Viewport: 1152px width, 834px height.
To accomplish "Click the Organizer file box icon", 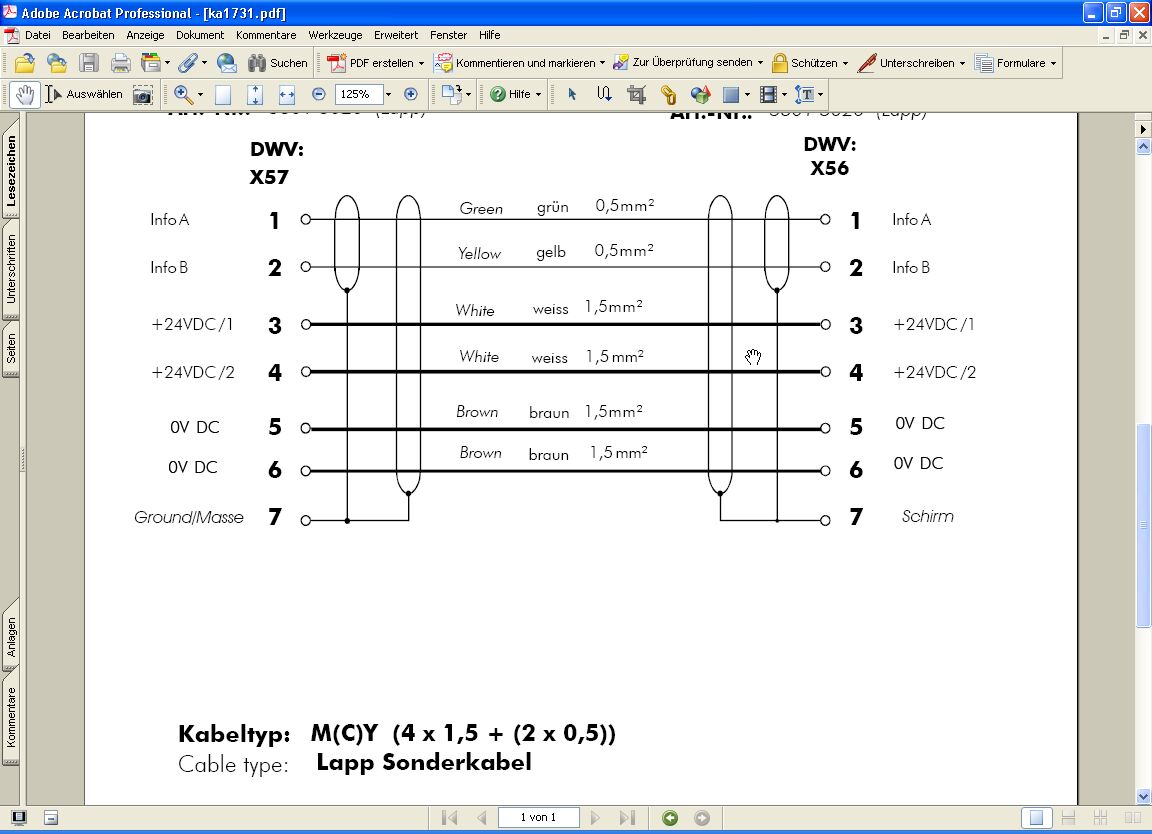I will 151,63.
